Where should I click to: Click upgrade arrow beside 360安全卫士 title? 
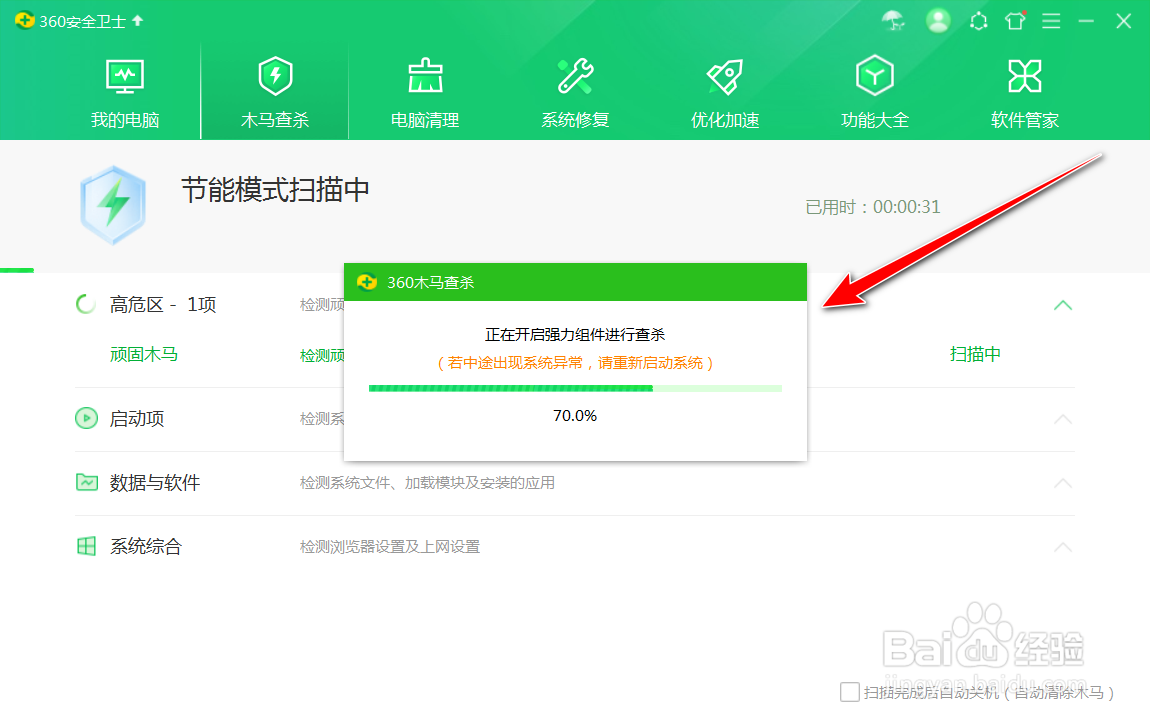(138, 21)
